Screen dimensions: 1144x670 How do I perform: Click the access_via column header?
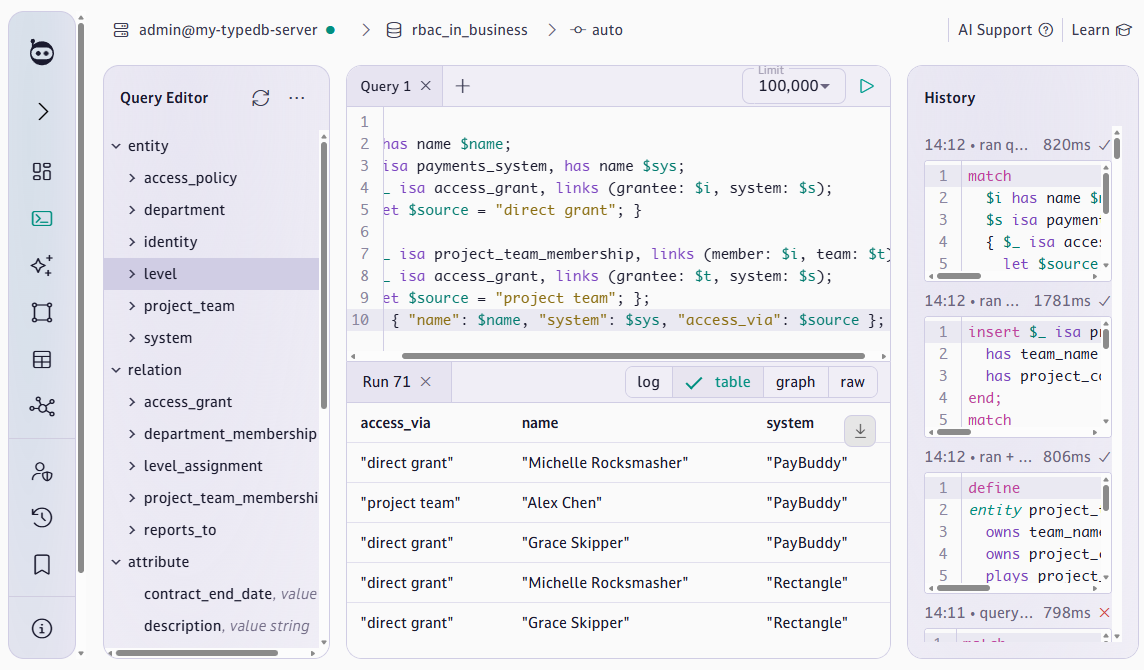click(395, 423)
